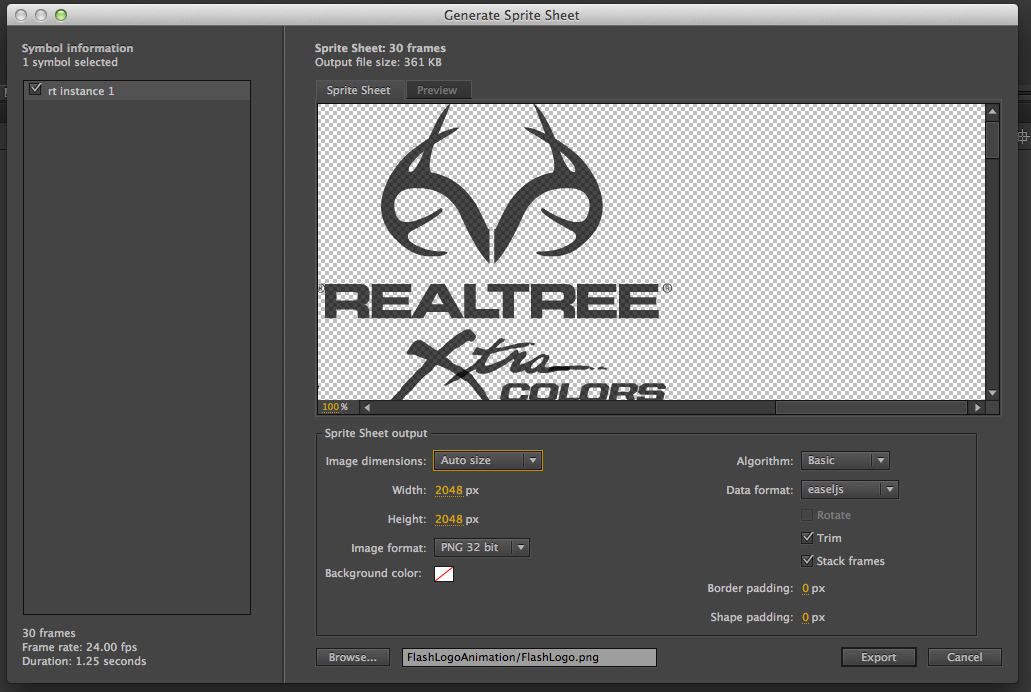Viewport: 1031px width, 692px height.
Task: Click the preview scroll-left arrow
Action: [x=366, y=408]
